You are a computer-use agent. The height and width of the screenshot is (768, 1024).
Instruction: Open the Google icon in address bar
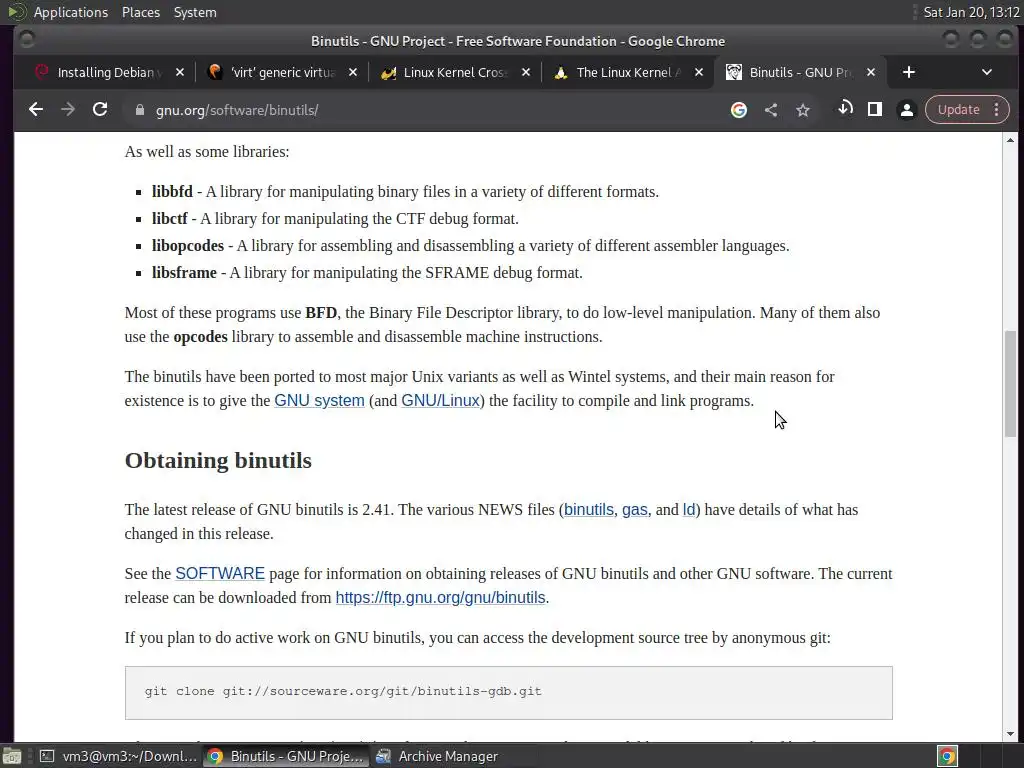739,110
